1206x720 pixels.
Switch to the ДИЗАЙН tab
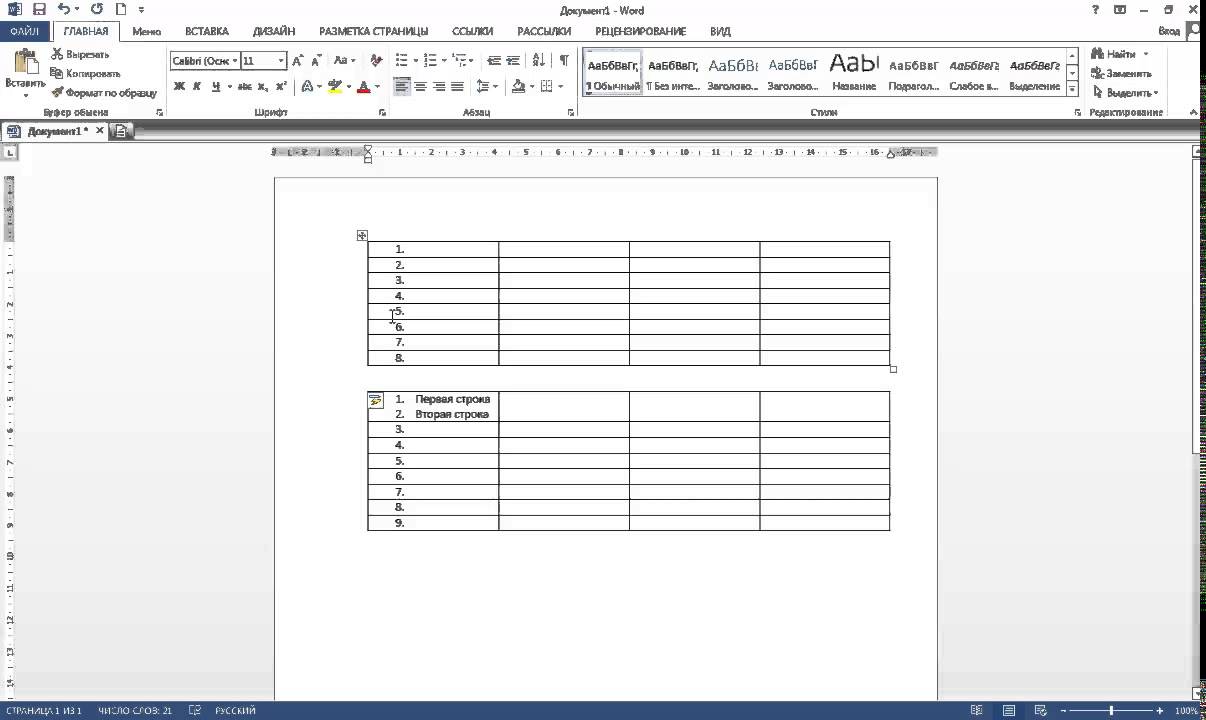click(x=273, y=31)
